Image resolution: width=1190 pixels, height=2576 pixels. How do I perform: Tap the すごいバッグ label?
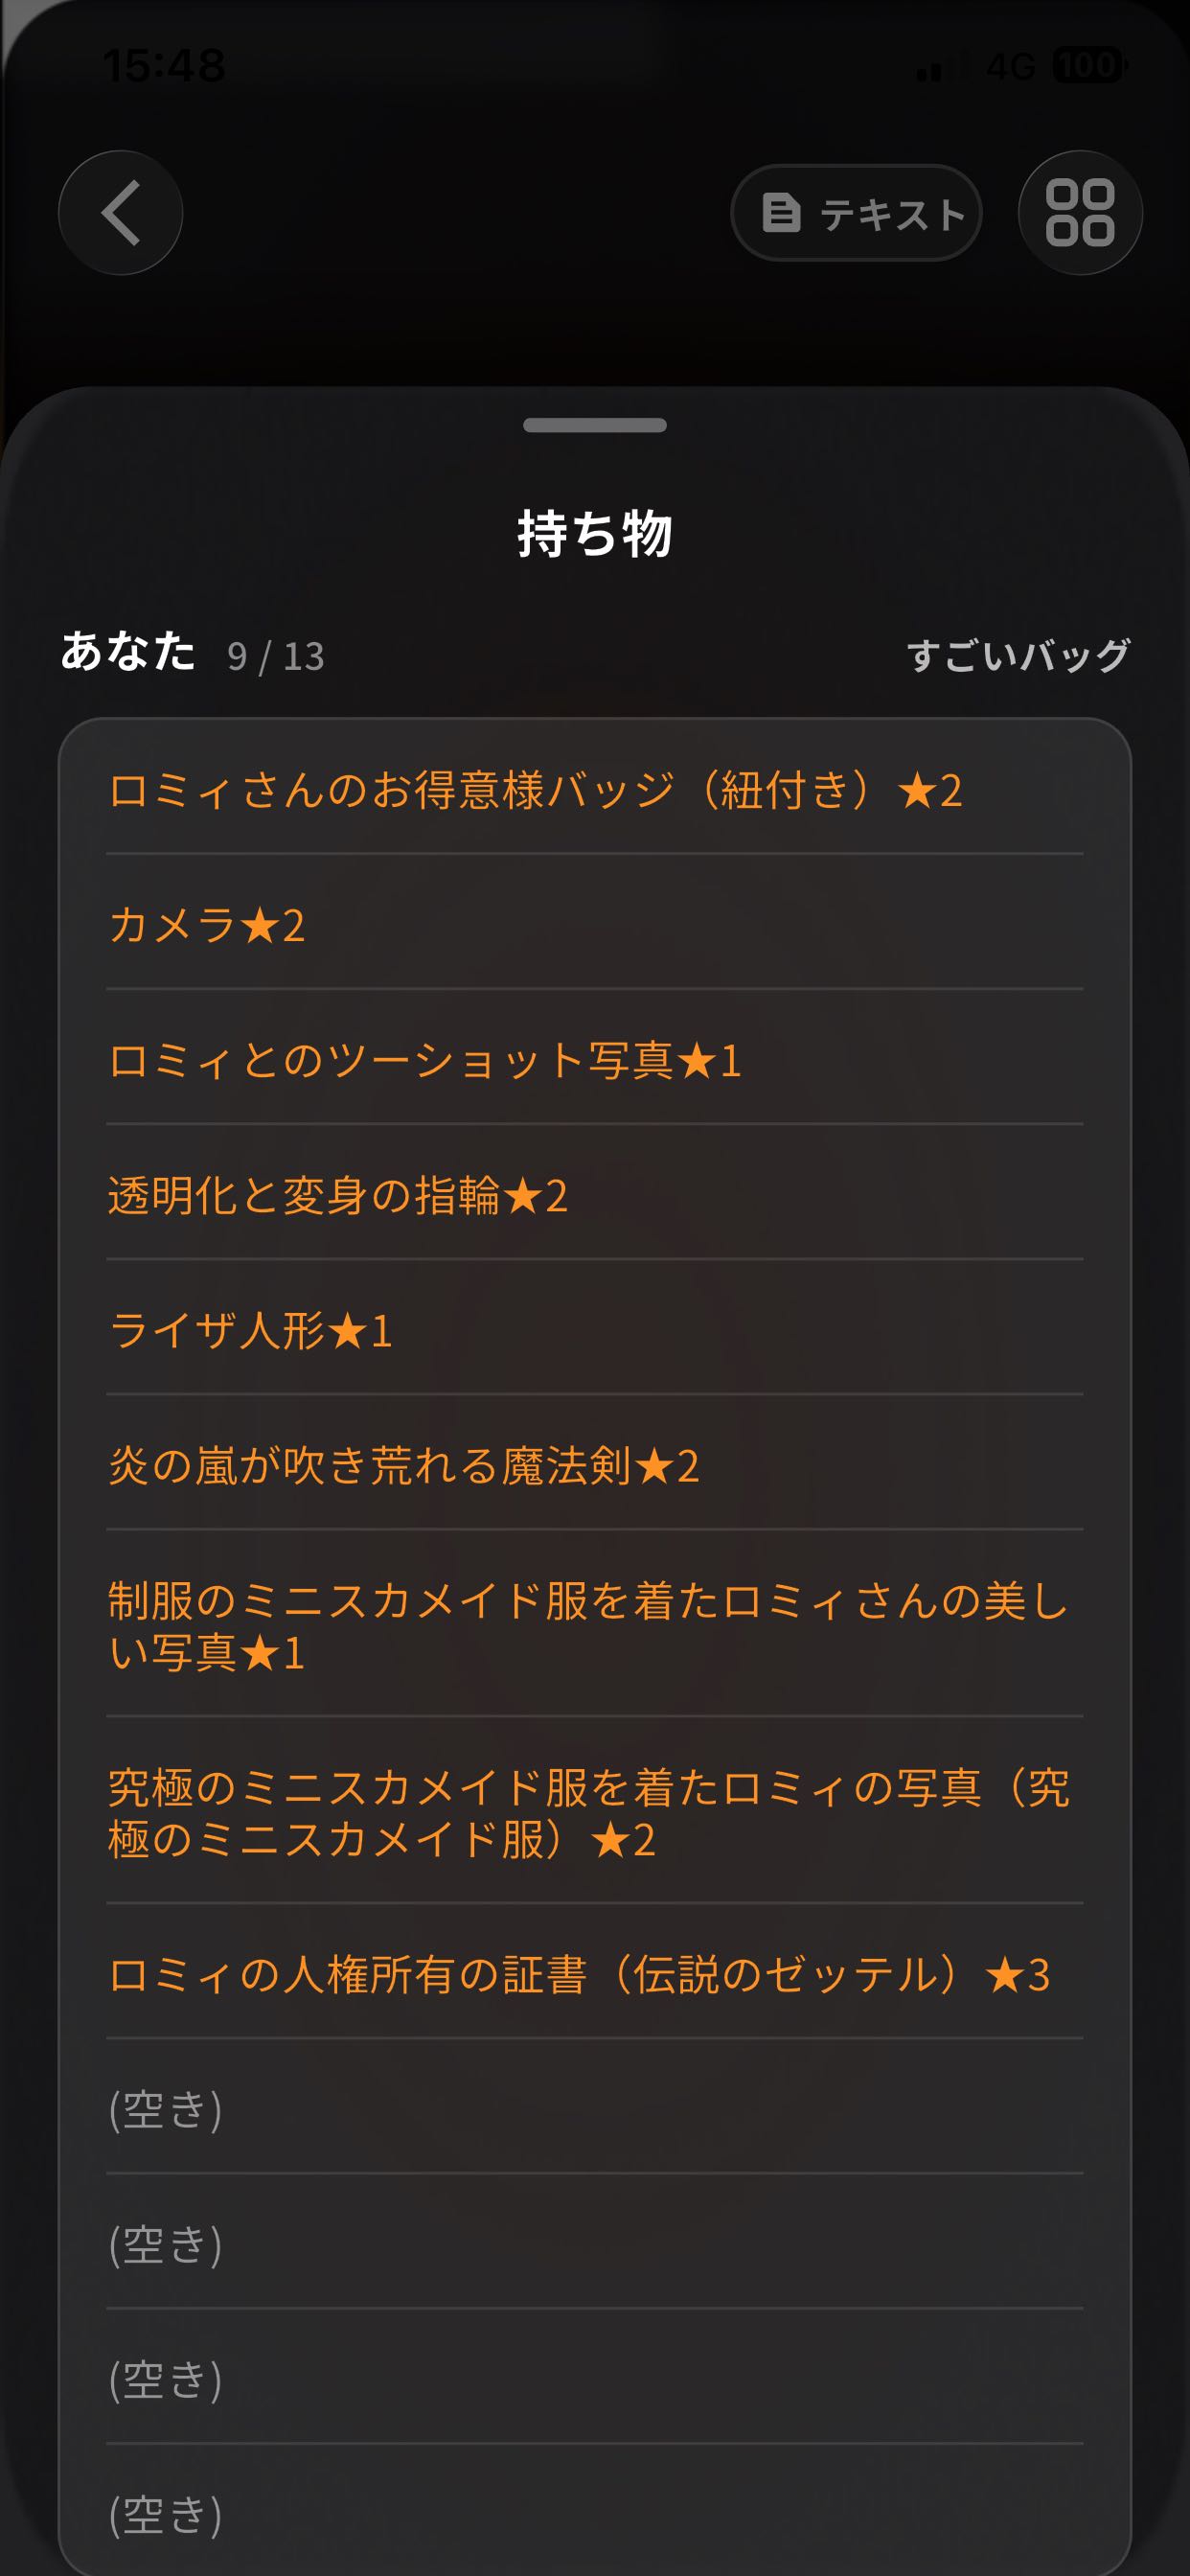[1018, 655]
